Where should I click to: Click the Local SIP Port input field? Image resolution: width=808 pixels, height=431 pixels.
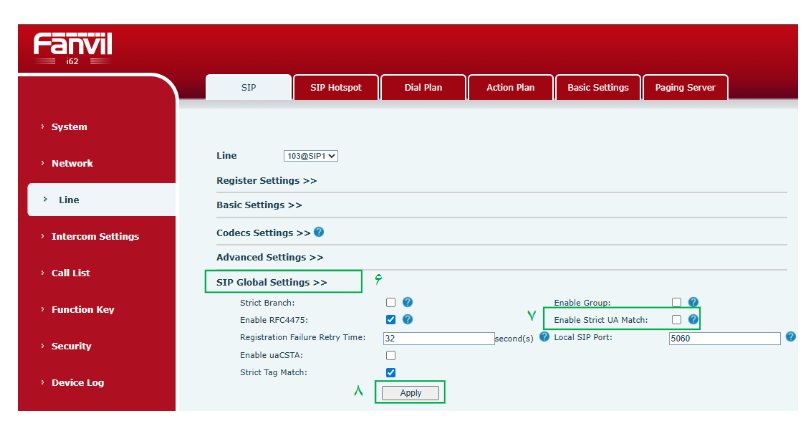pos(725,338)
